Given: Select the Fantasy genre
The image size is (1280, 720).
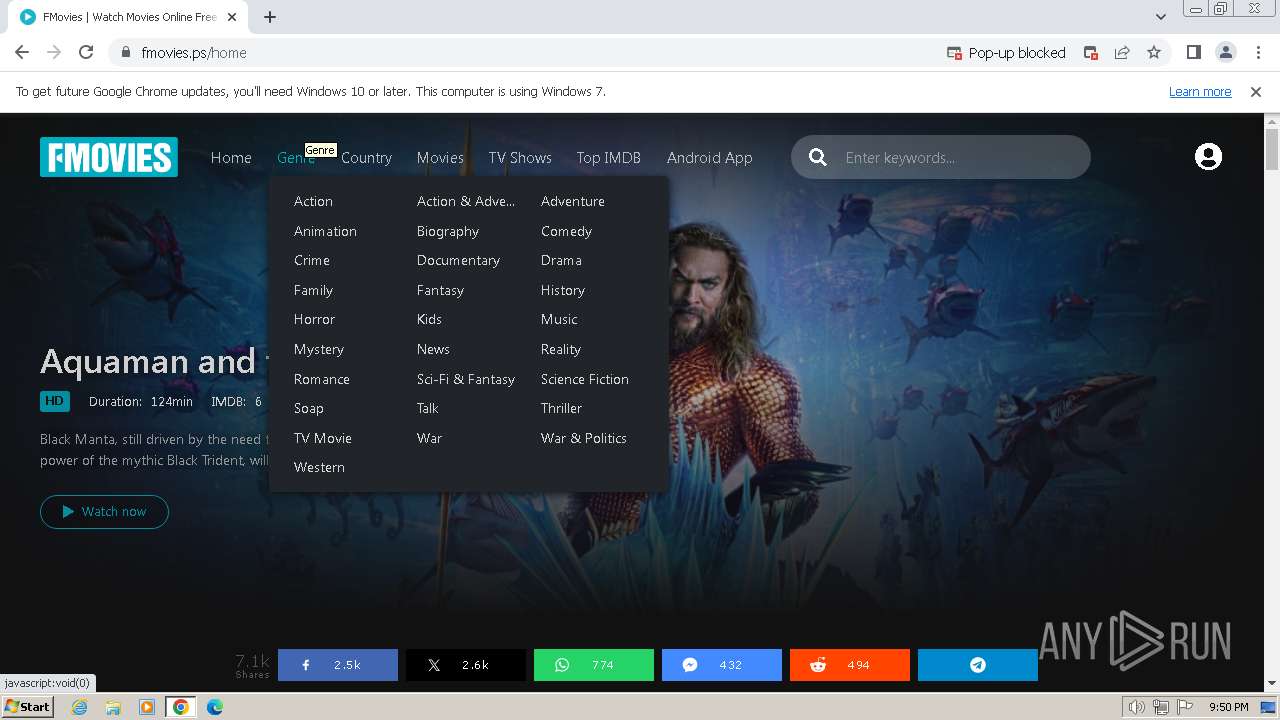Looking at the screenshot, I should (x=440, y=290).
